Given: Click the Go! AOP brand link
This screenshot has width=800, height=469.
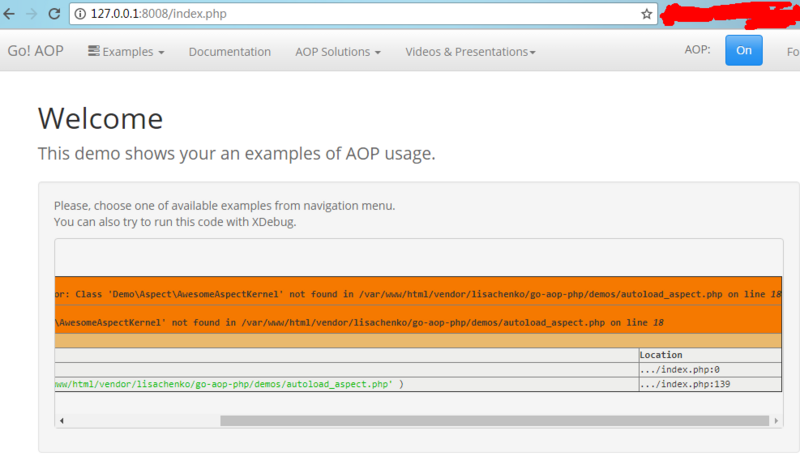Looking at the screenshot, I should click(35, 51).
